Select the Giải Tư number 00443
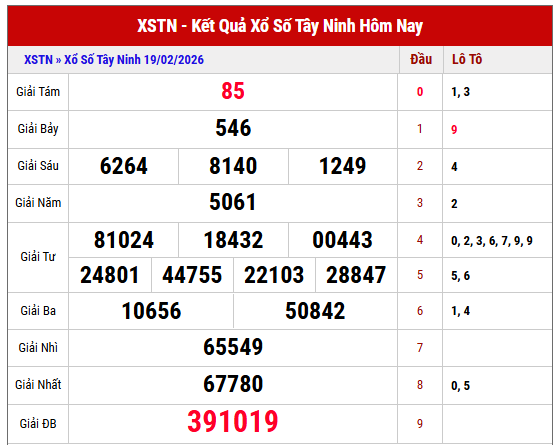The image size is (555, 445). pyautogui.click(x=342, y=240)
